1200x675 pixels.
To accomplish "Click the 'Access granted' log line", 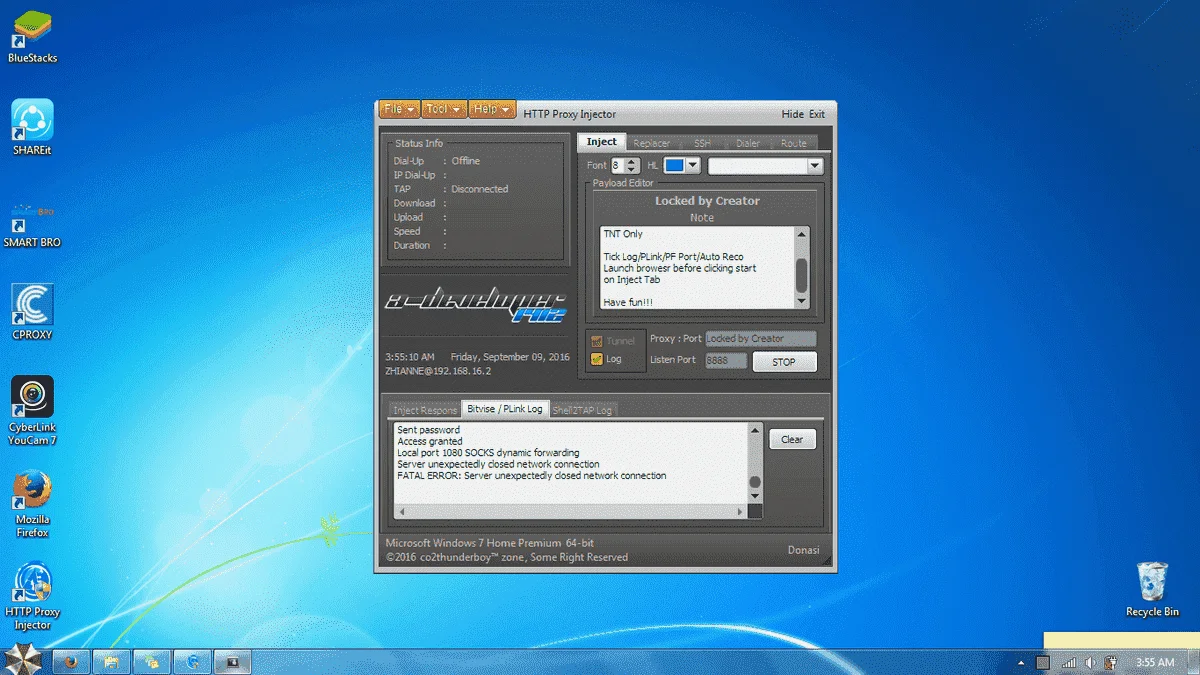I will point(430,441).
